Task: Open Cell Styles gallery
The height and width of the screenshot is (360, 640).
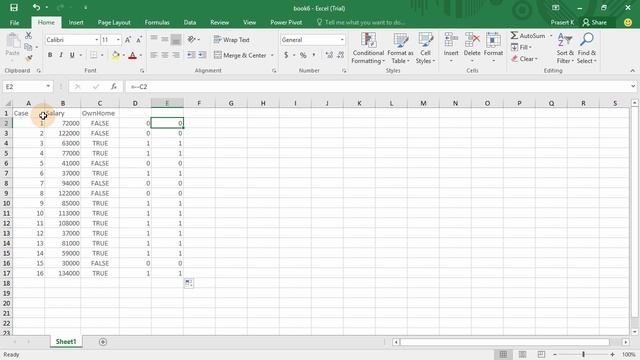Action: click(425, 48)
